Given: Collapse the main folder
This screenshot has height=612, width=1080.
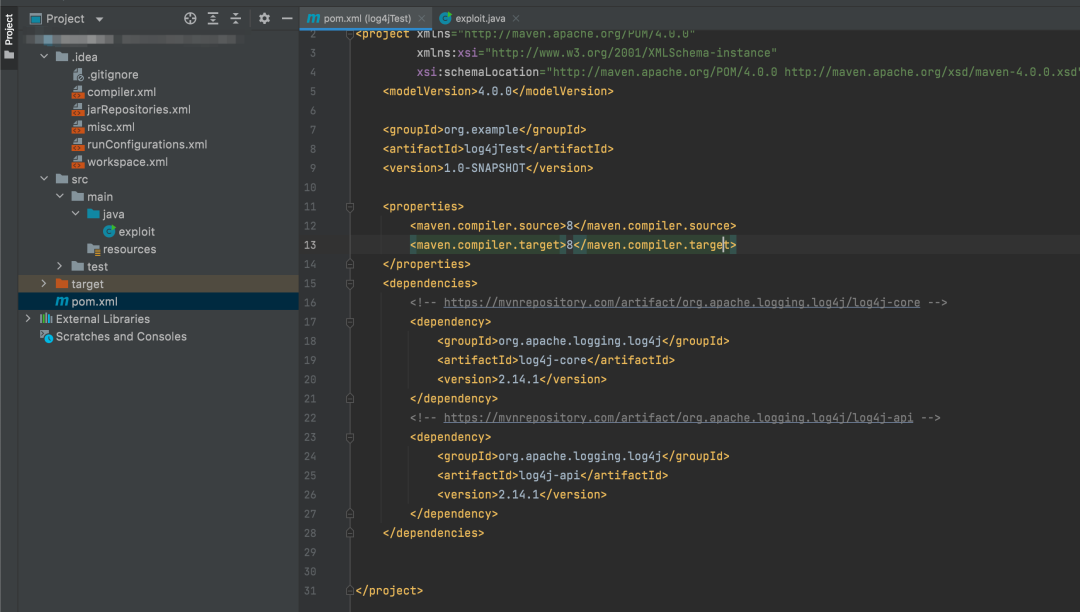Looking at the screenshot, I should pyautogui.click(x=60, y=196).
